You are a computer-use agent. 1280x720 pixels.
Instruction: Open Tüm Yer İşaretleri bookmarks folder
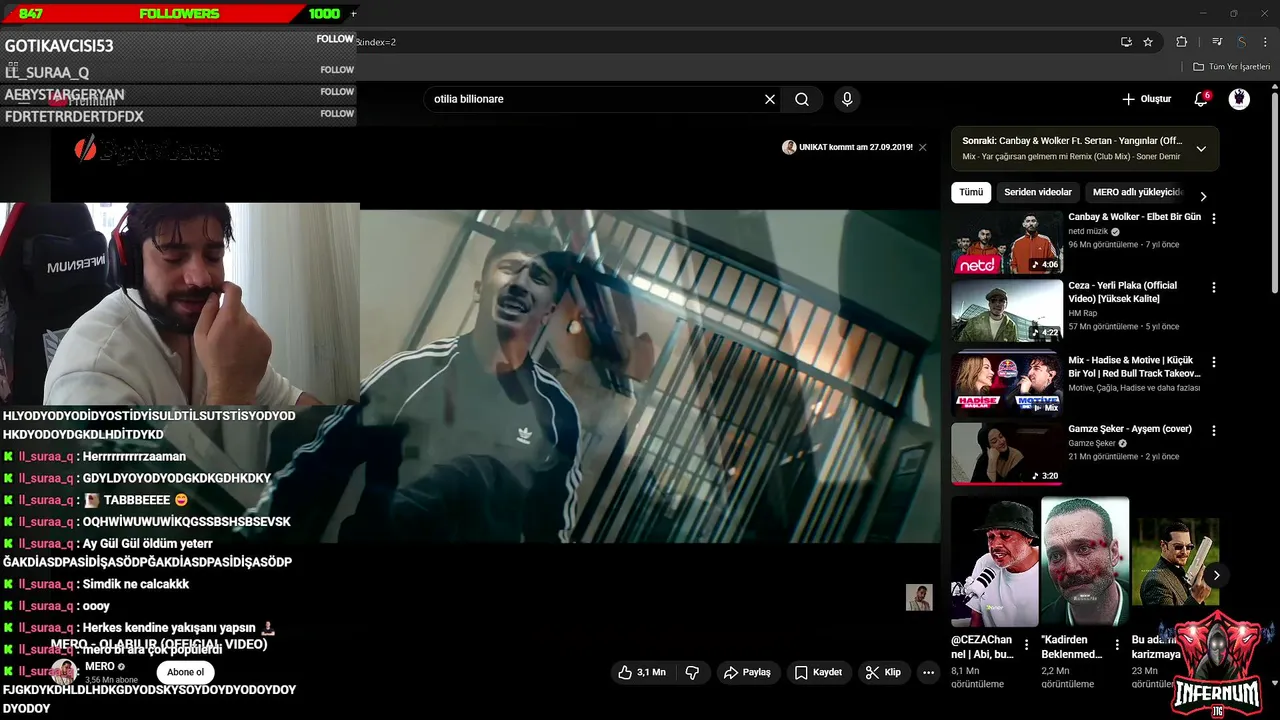coord(1232,67)
